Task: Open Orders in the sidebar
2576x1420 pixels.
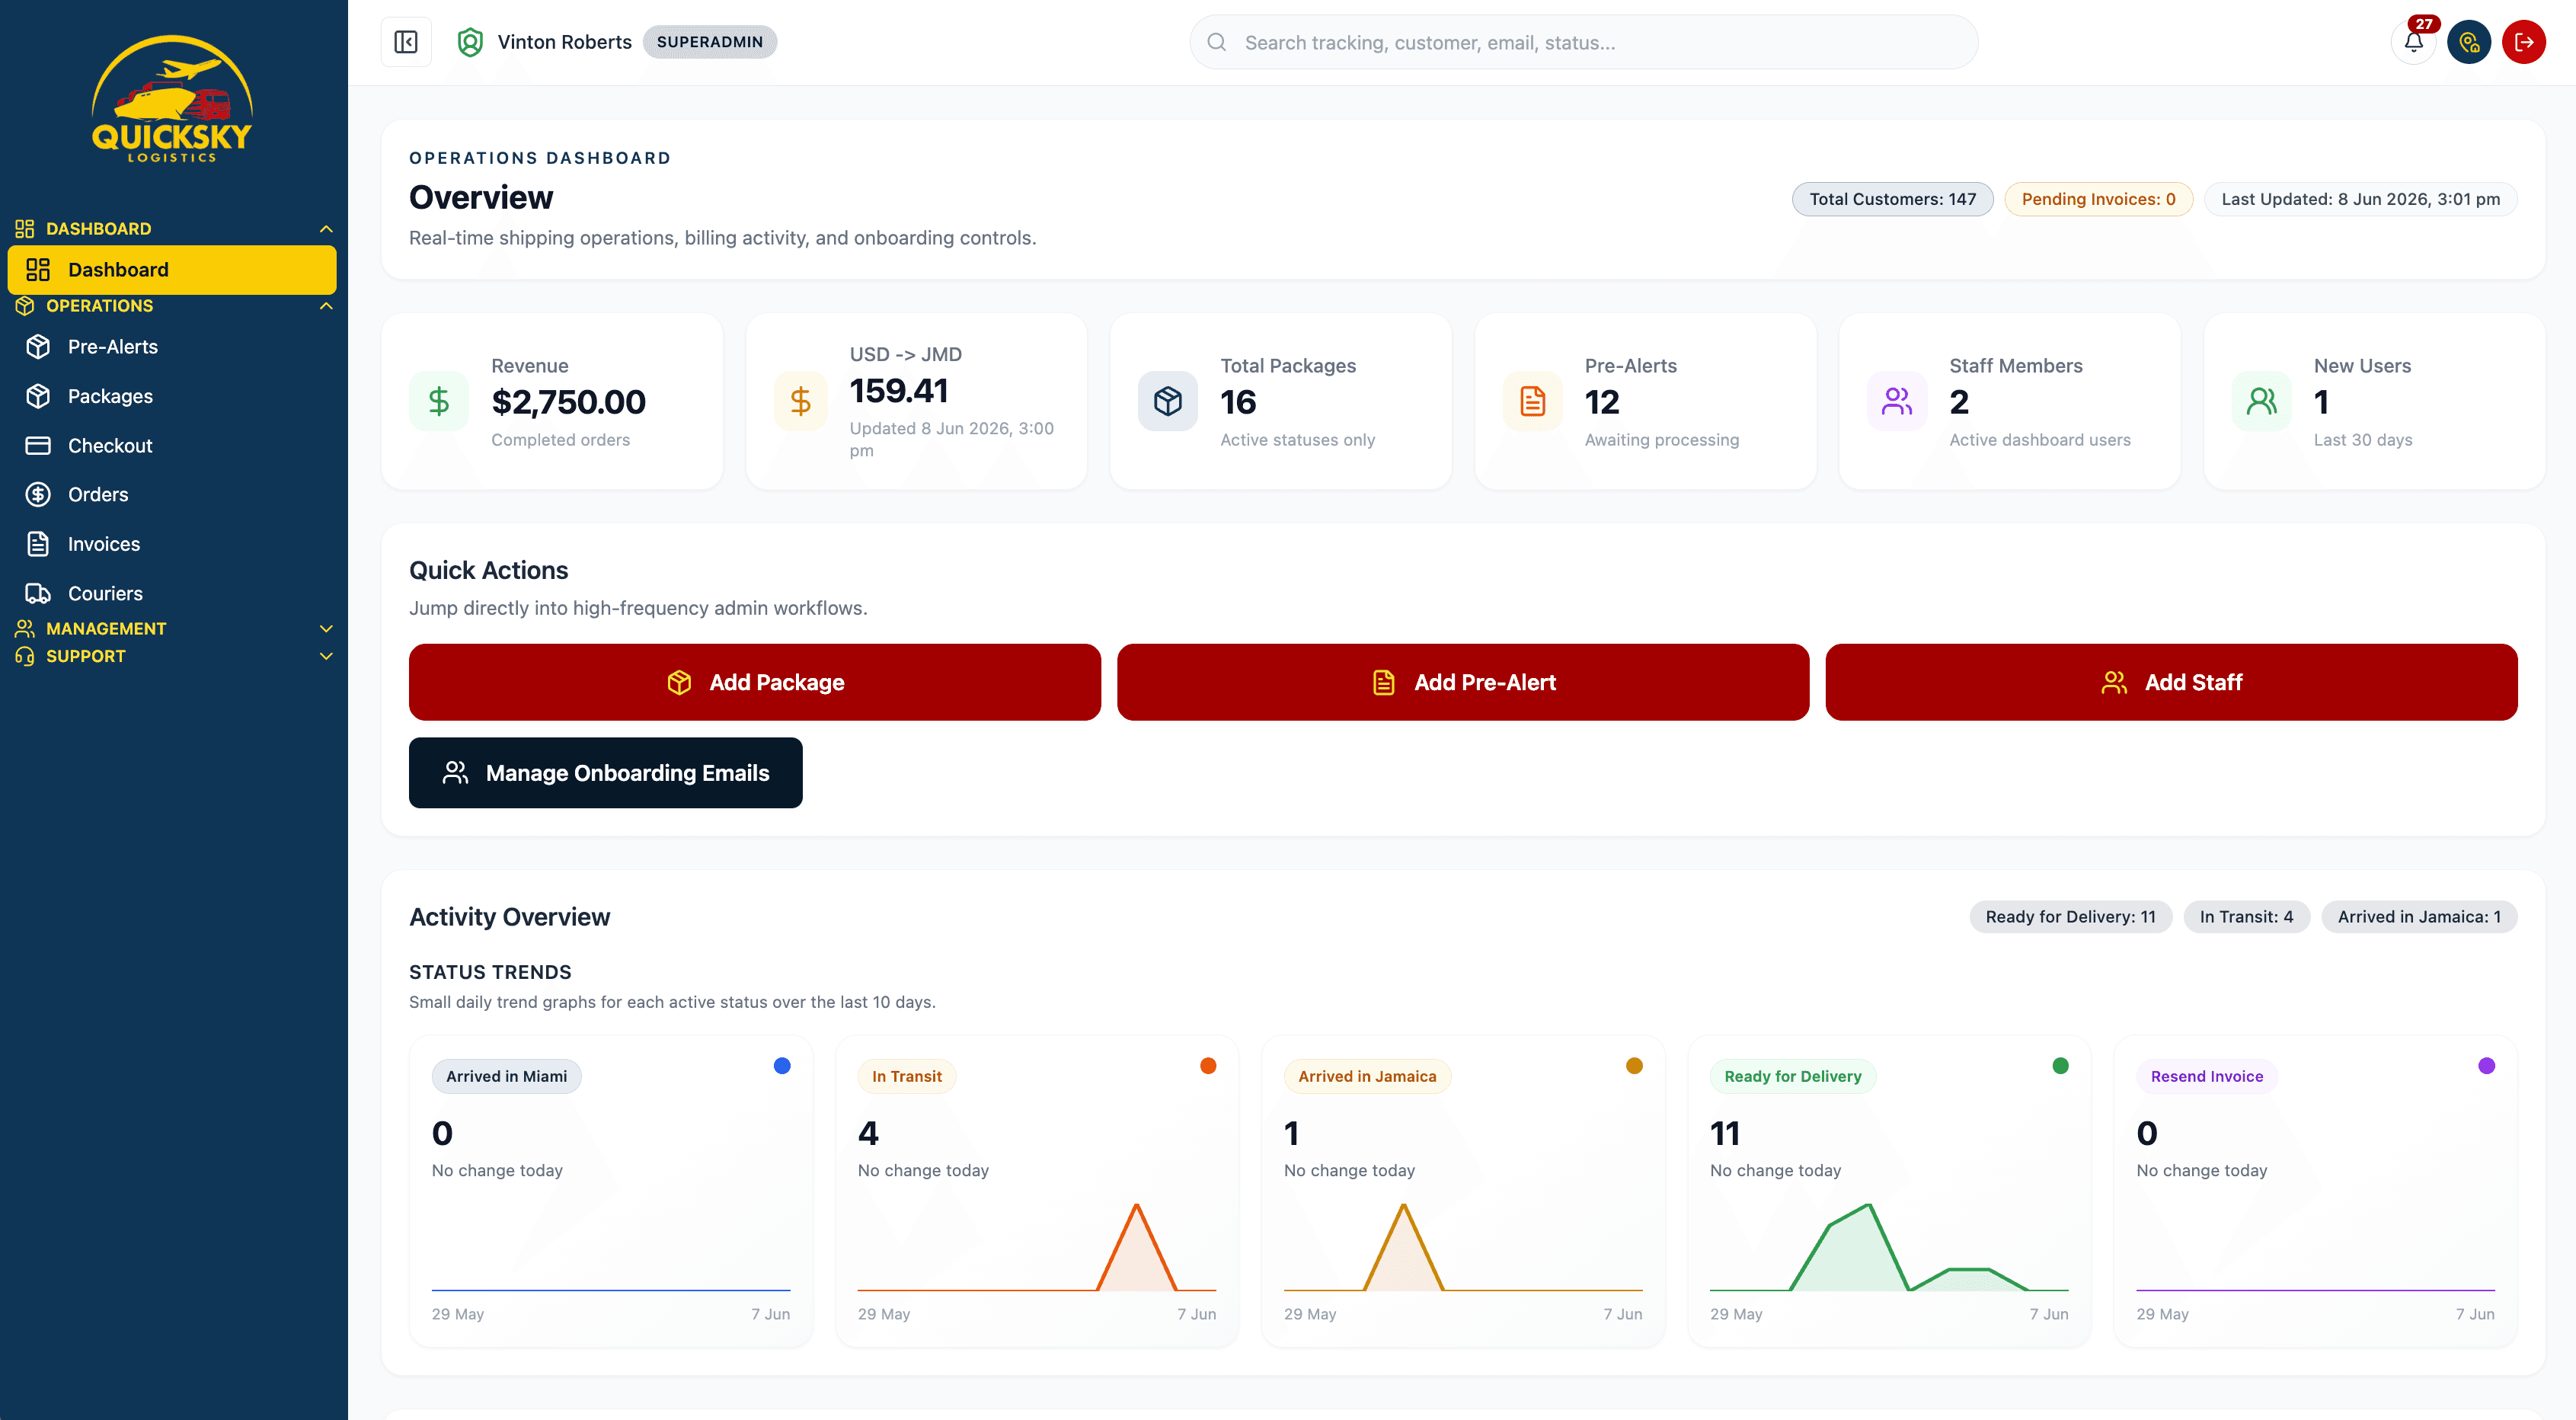Action: [172, 495]
